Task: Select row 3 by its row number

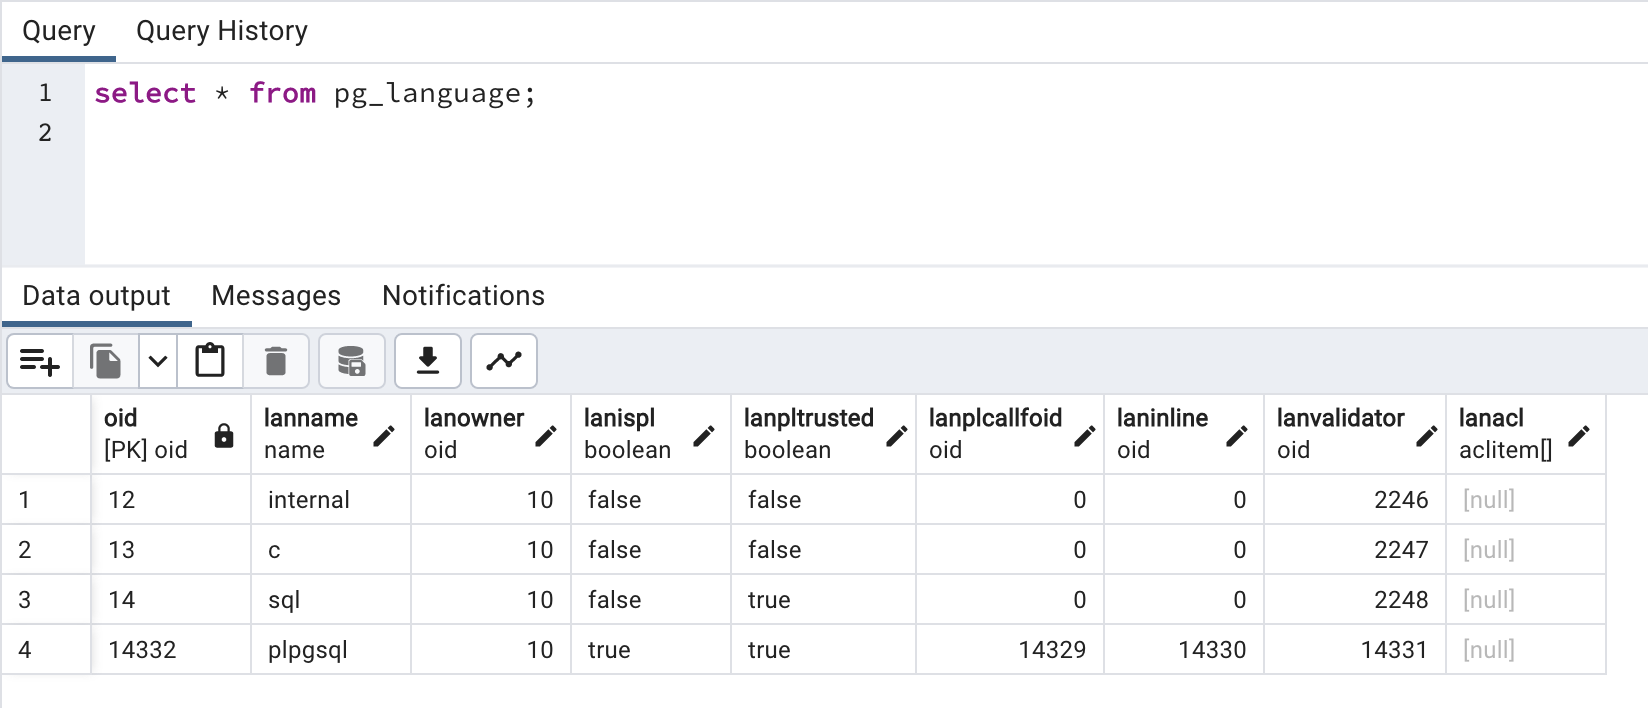Action: coord(25,600)
